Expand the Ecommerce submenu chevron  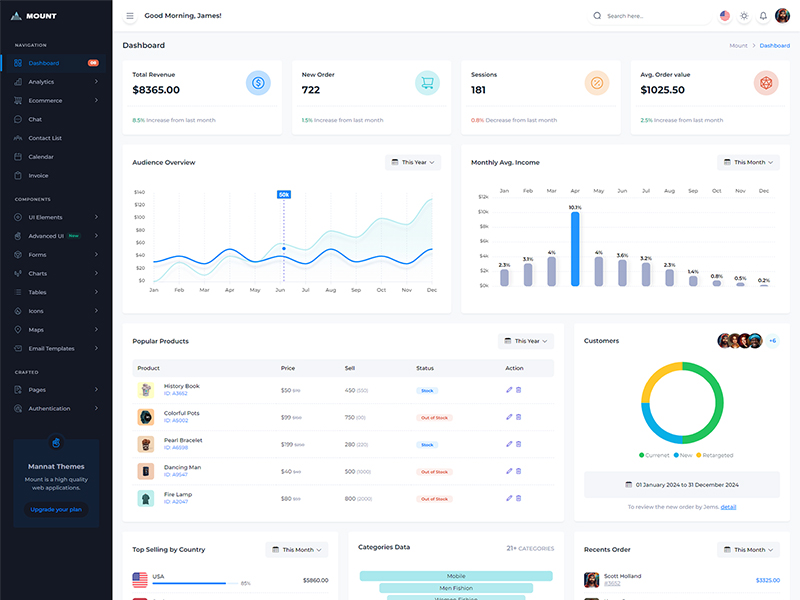[96, 101]
